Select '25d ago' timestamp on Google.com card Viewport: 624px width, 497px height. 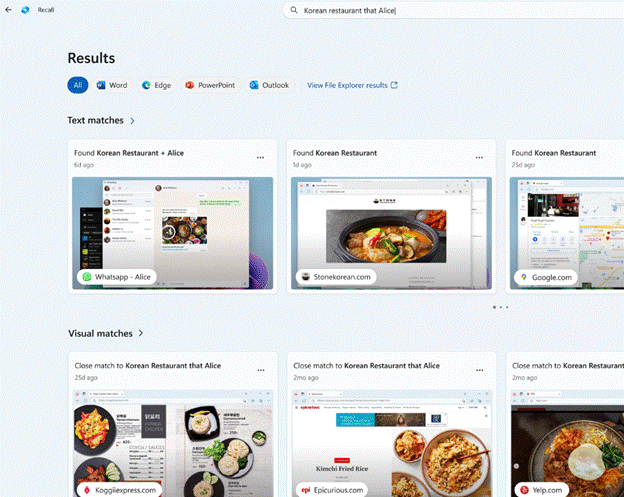(x=523, y=165)
